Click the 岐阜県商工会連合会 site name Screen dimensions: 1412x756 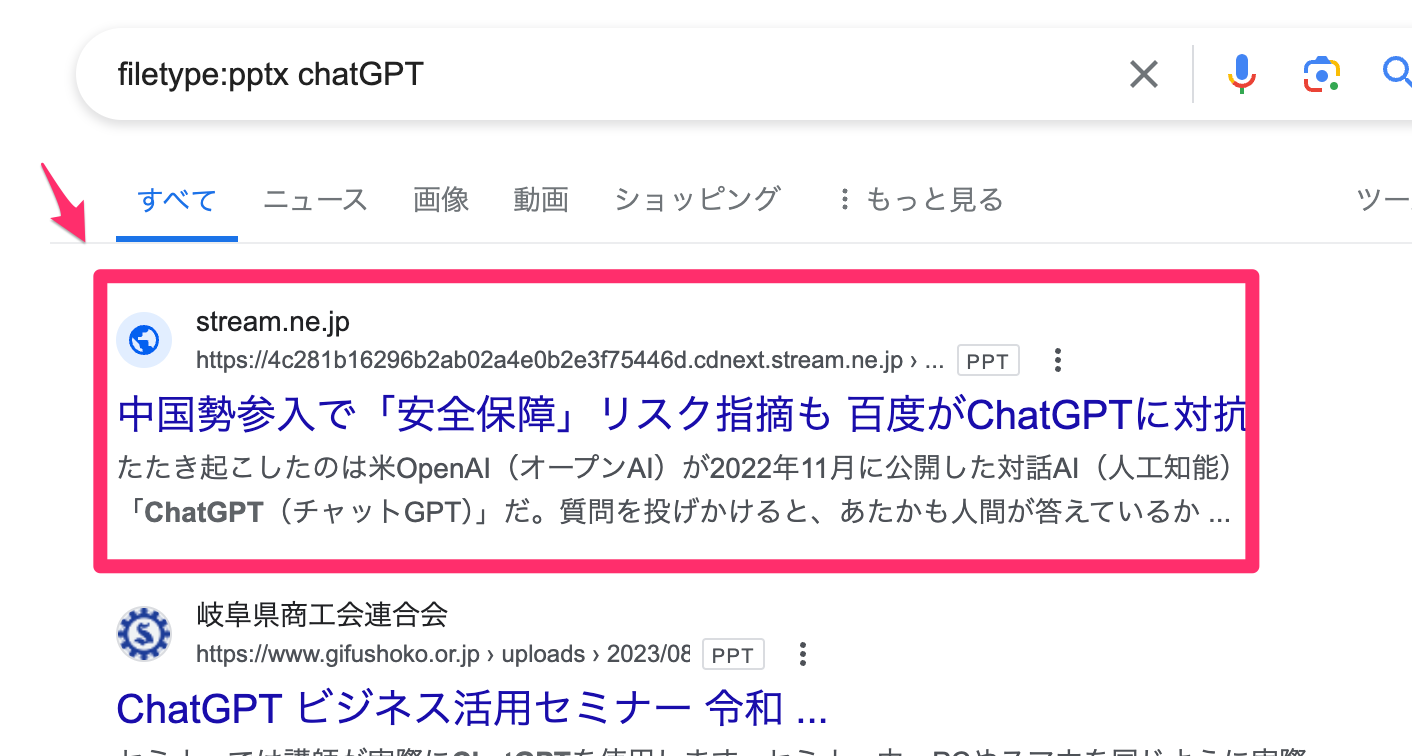(x=322, y=614)
